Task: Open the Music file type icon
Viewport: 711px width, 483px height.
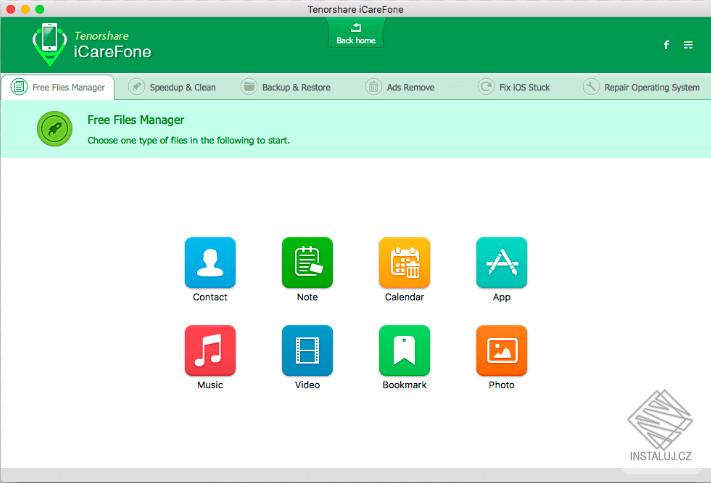Action: click(210, 350)
